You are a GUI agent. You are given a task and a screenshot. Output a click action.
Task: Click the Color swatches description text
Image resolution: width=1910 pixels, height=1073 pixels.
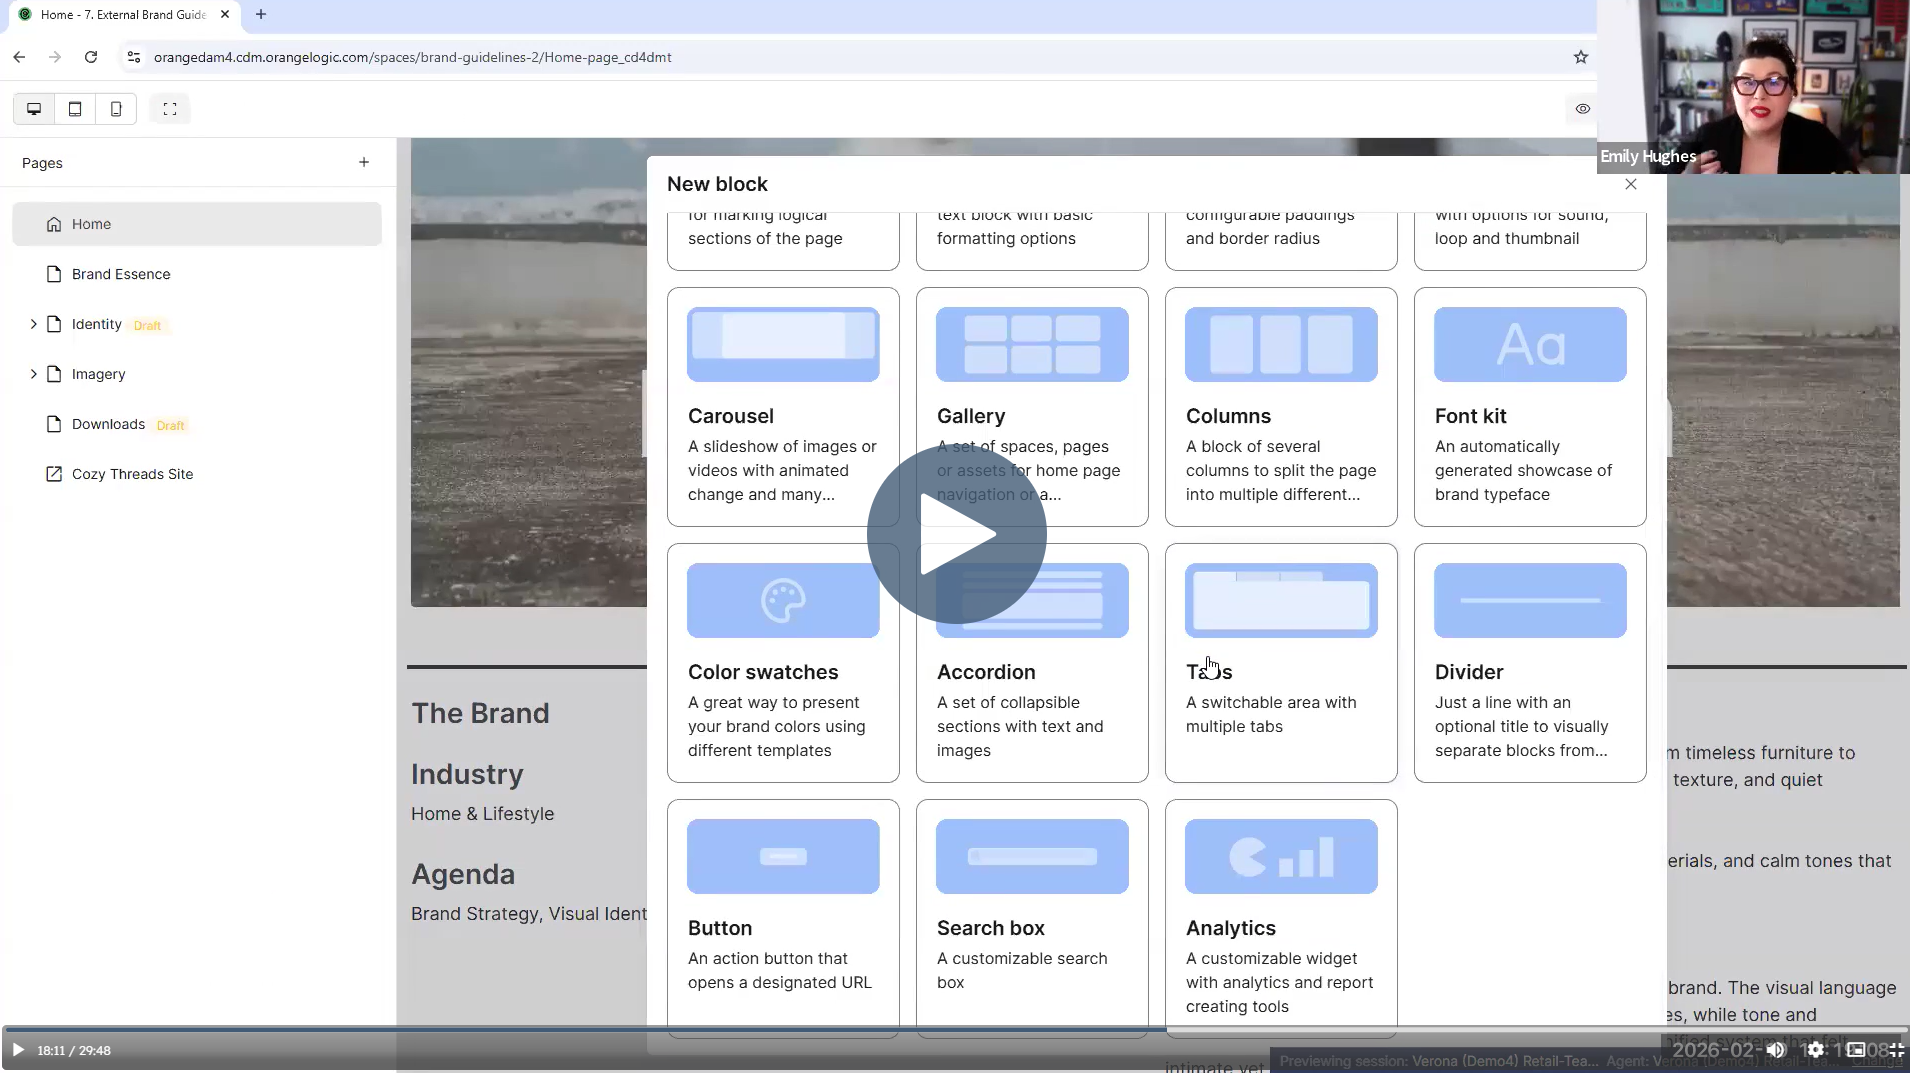pos(777,726)
